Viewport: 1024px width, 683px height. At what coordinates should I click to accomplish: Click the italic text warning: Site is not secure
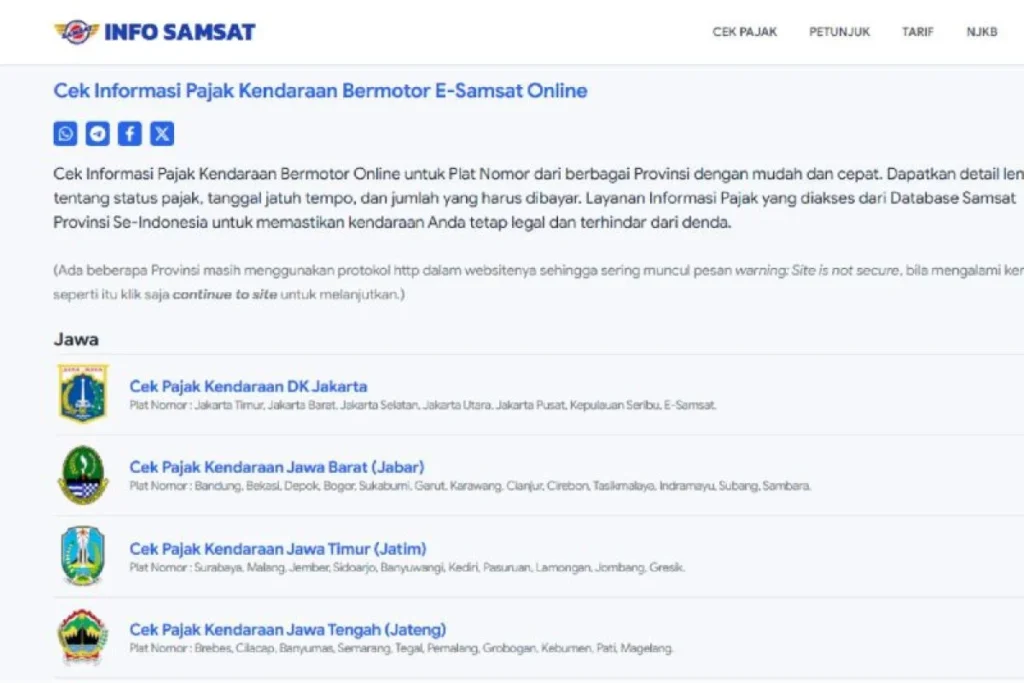point(817,270)
